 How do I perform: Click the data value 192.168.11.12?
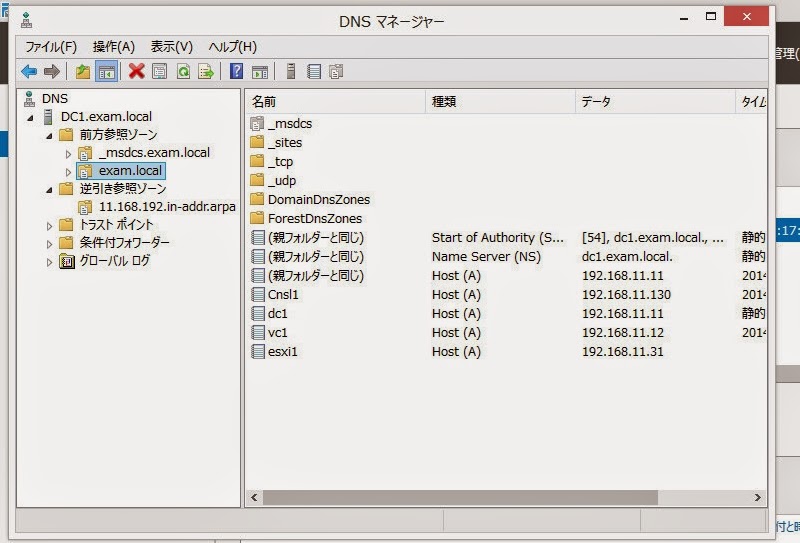[623, 332]
